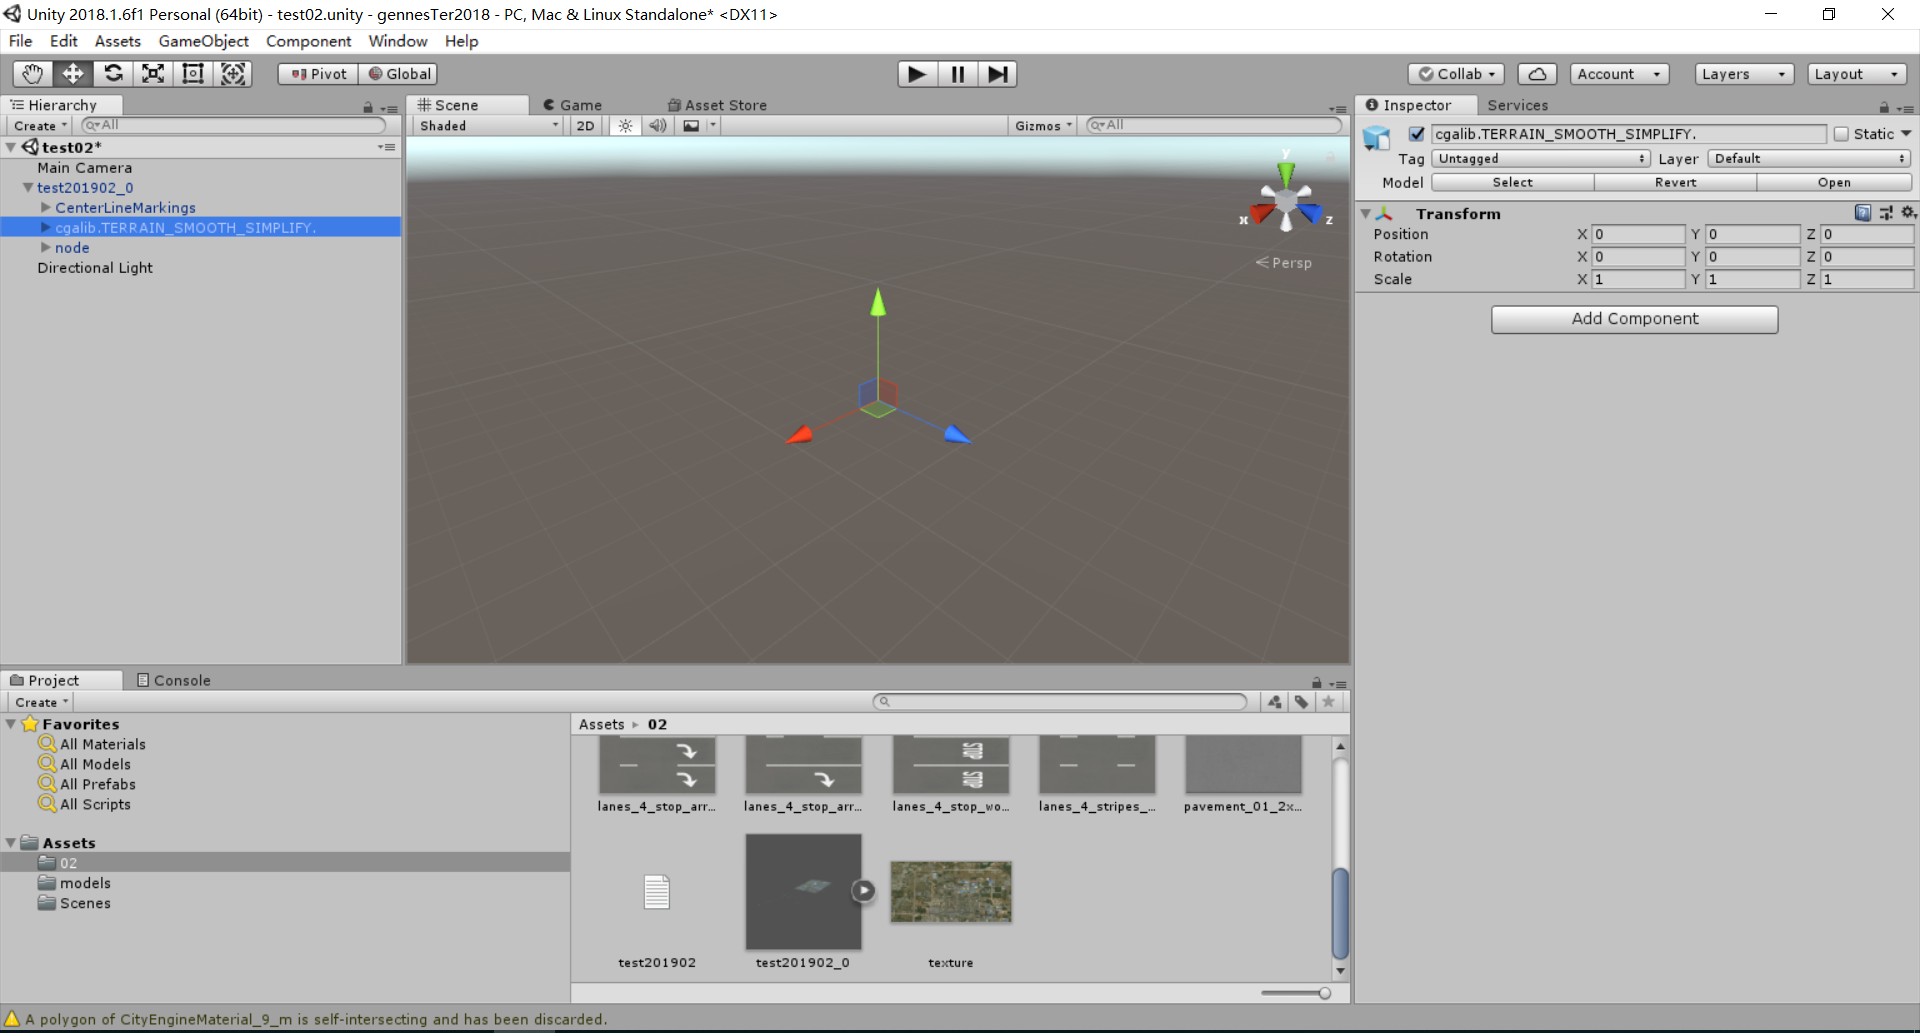Image resolution: width=1920 pixels, height=1033 pixels.
Task: Open the Layout dropdown
Action: coord(1857,74)
